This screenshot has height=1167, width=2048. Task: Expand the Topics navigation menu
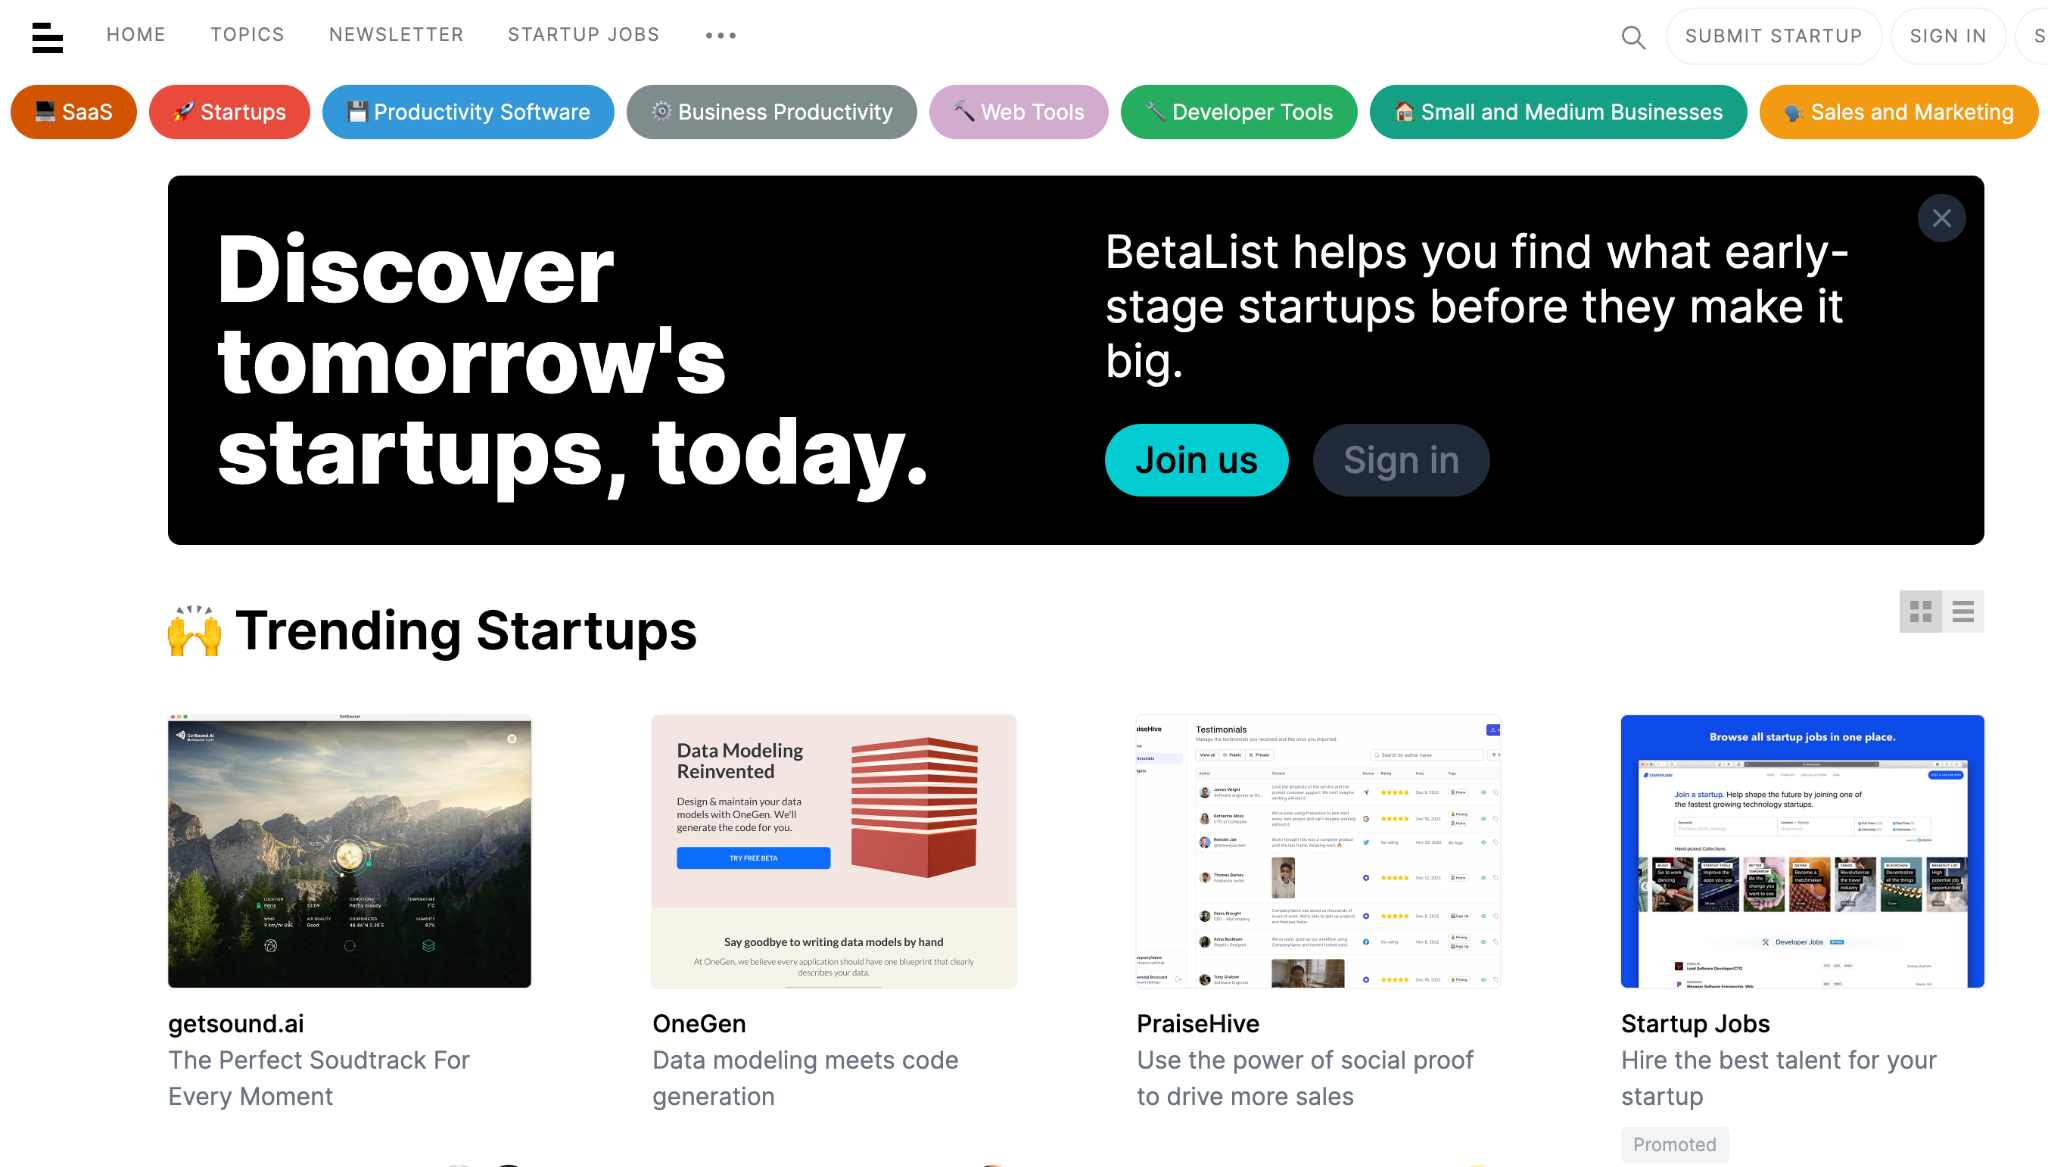[x=246, y=35]
